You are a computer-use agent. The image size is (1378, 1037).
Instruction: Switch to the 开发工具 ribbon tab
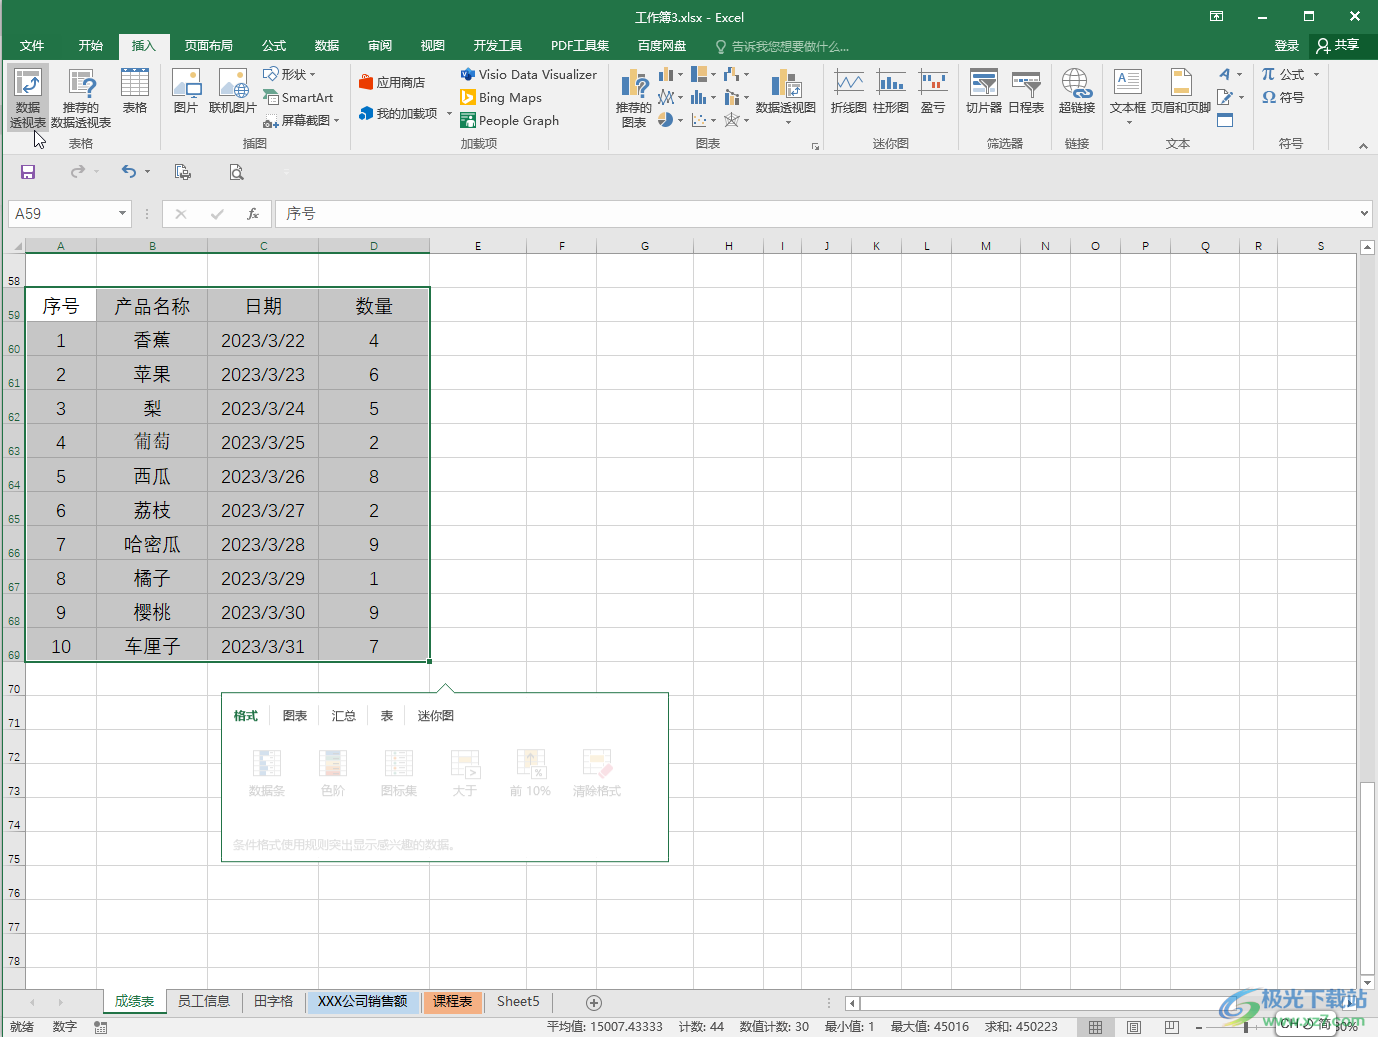[498, 46]
